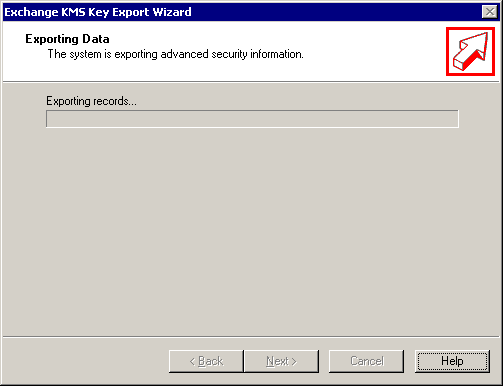
Task: Go to the Next wizard page
Action: click(x=281, y=361)
